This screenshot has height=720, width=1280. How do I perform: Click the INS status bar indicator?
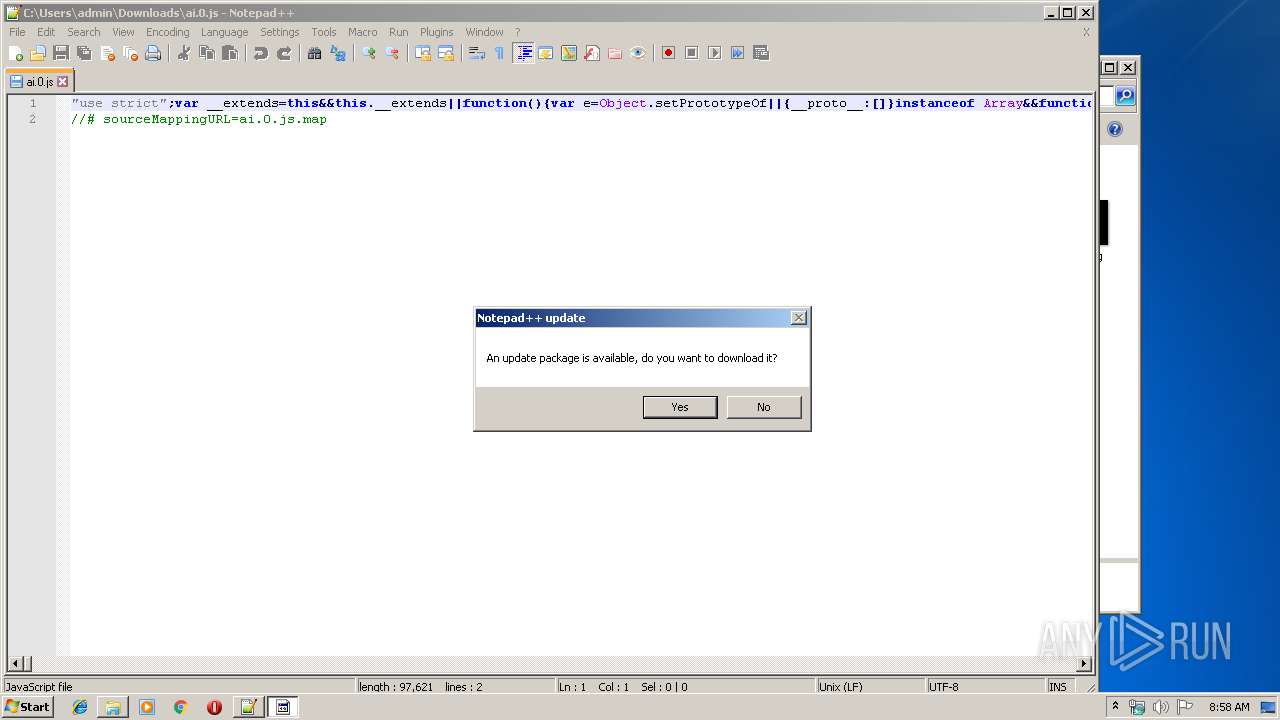(x=1058, y=687)
